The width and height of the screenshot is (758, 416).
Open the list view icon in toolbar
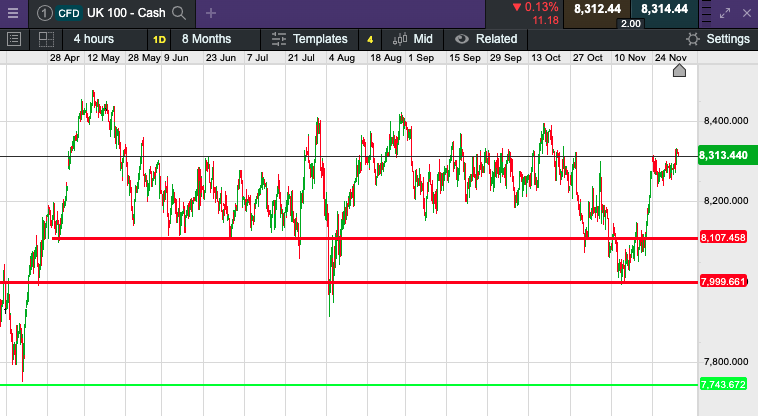[14, 39]
